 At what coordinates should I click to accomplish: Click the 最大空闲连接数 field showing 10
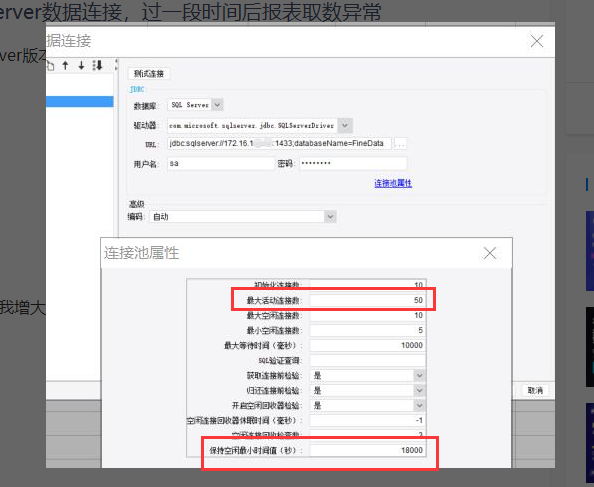[367, 315]
